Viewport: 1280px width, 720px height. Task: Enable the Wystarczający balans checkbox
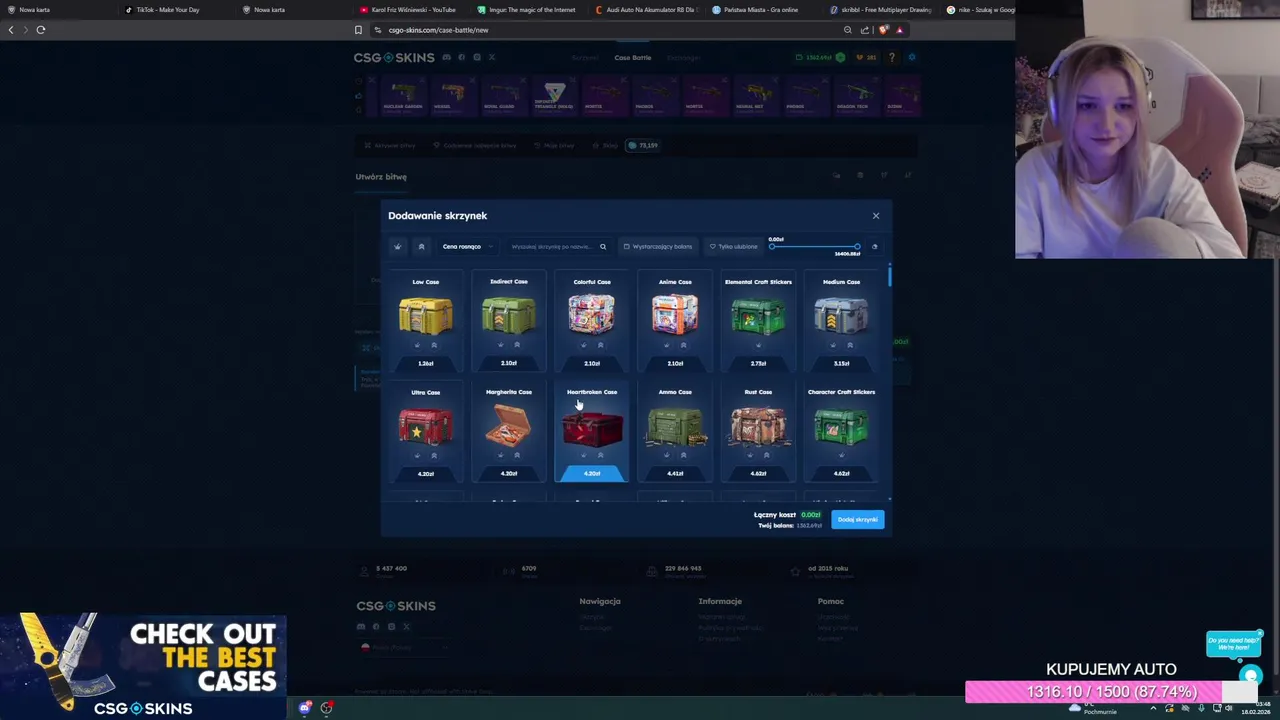657,246
